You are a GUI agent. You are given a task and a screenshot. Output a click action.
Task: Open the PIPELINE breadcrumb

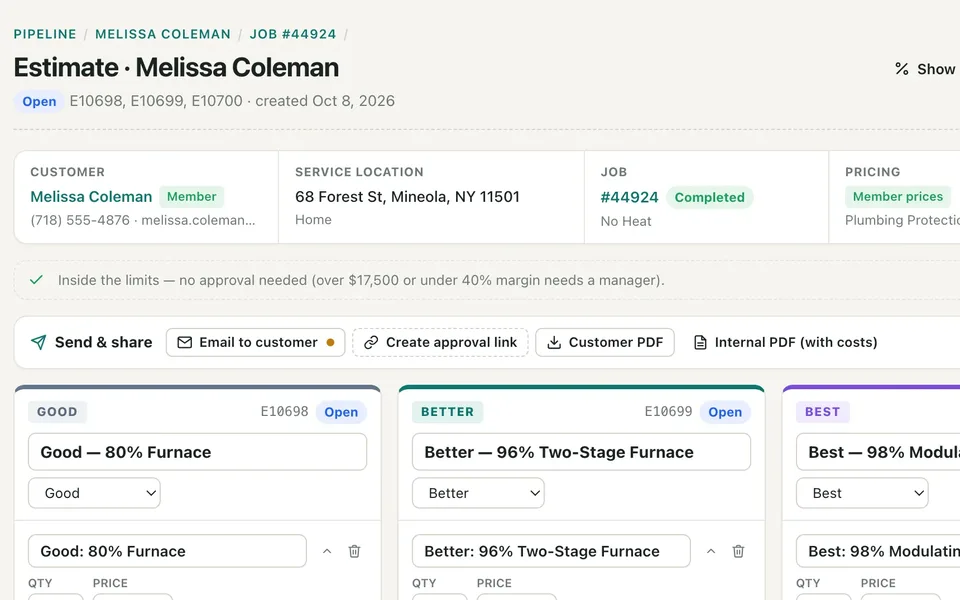click(x=45, y=34)
